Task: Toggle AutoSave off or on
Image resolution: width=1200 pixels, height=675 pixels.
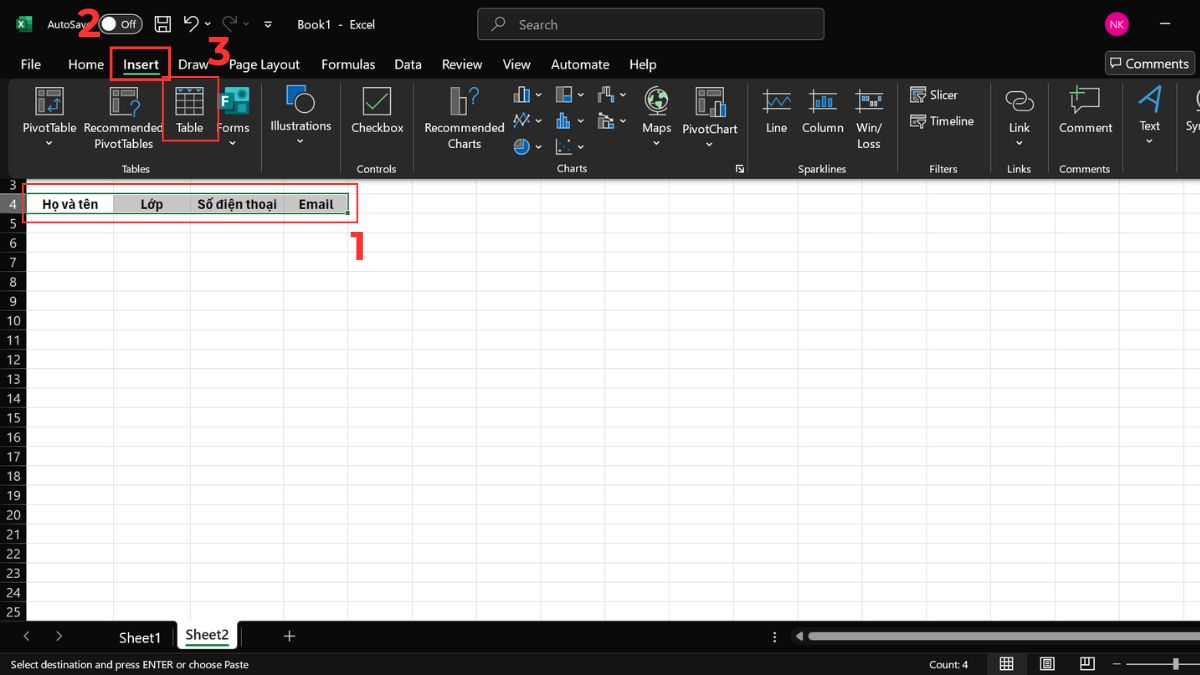Action: (x=119, y=23)
